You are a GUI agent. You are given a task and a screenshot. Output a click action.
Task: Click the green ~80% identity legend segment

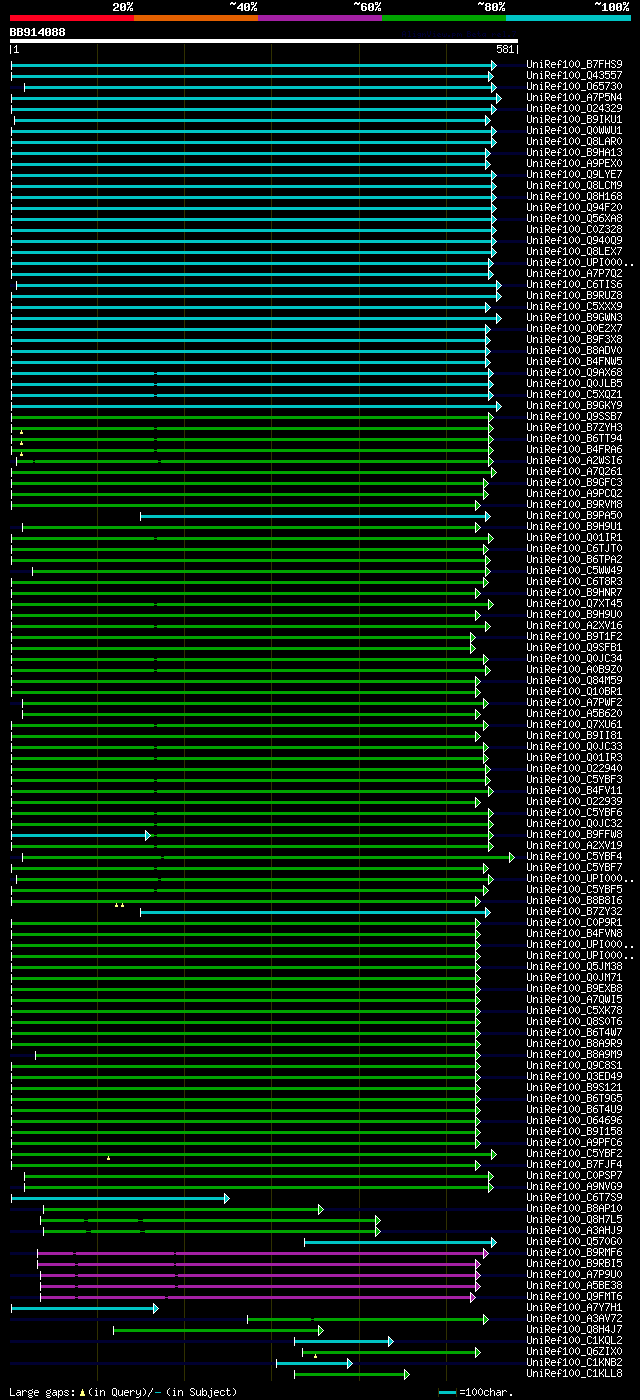[x=444, y=17]
